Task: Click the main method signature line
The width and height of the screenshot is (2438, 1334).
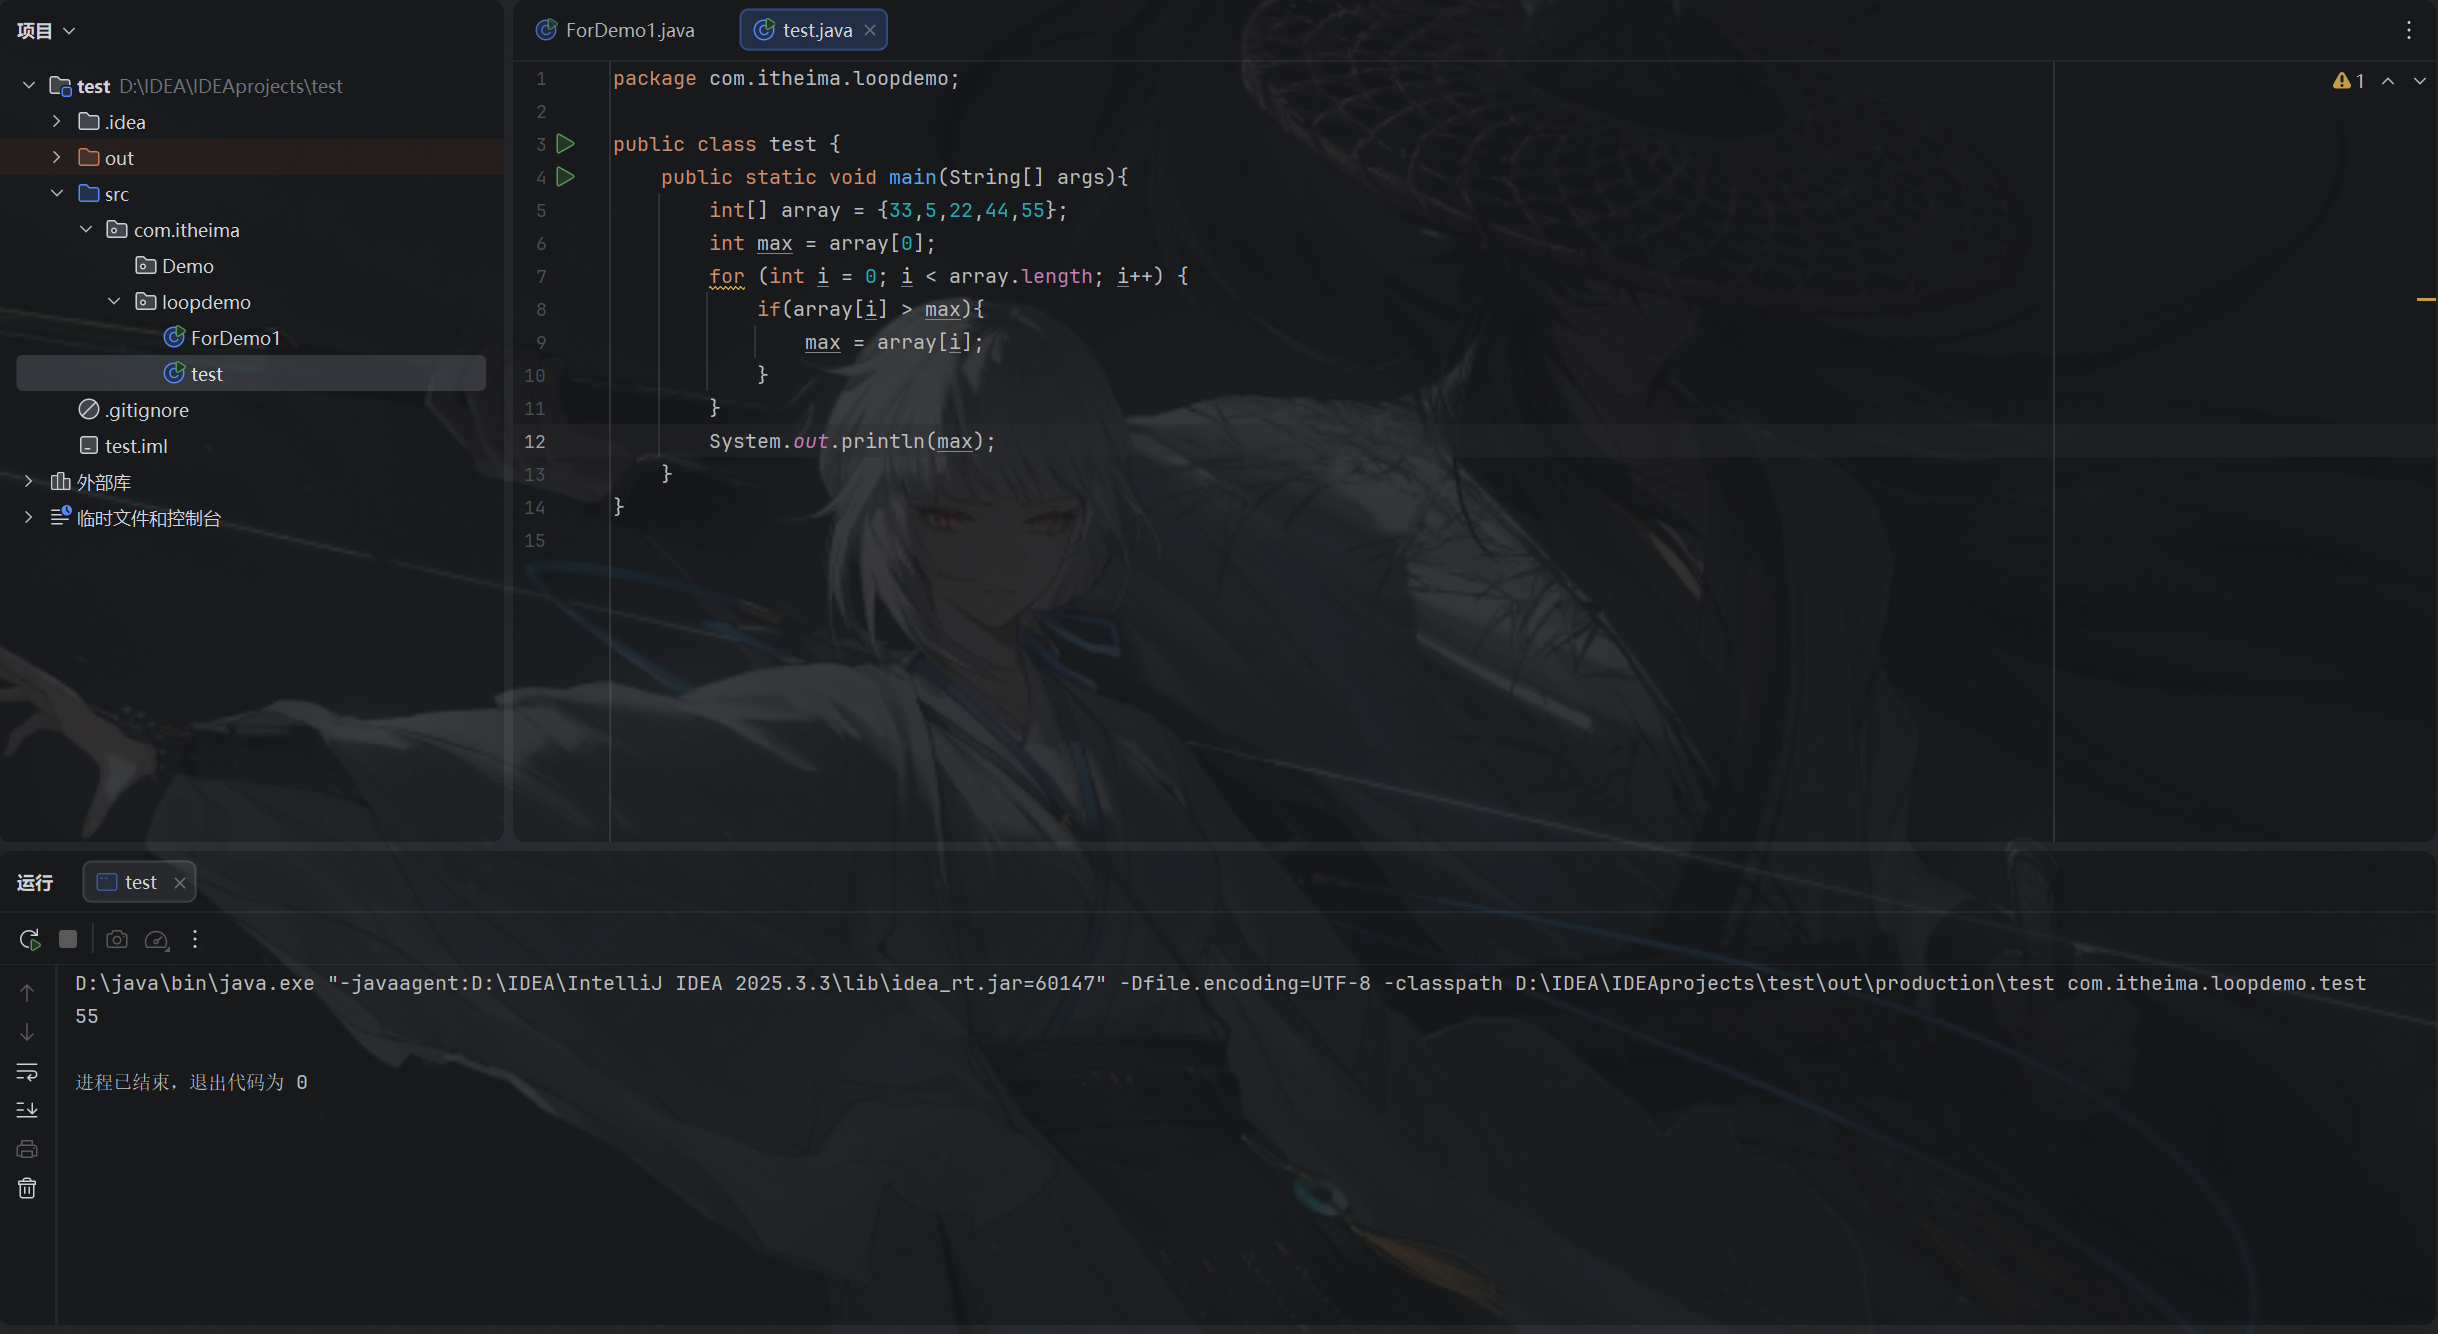Action: pos(895,177)
